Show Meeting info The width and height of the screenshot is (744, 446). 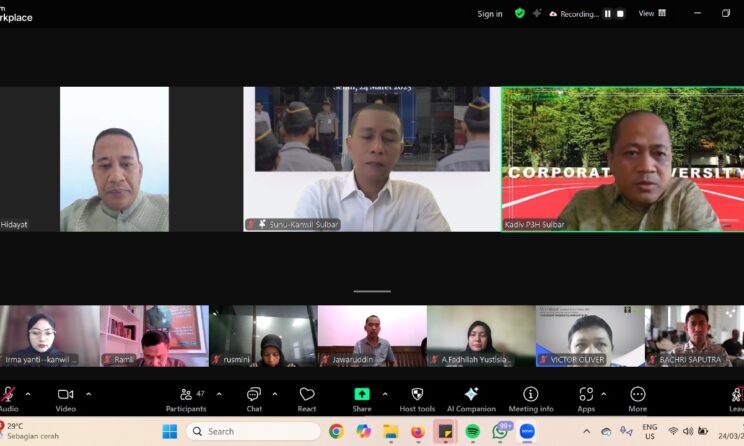click(531, 399)
